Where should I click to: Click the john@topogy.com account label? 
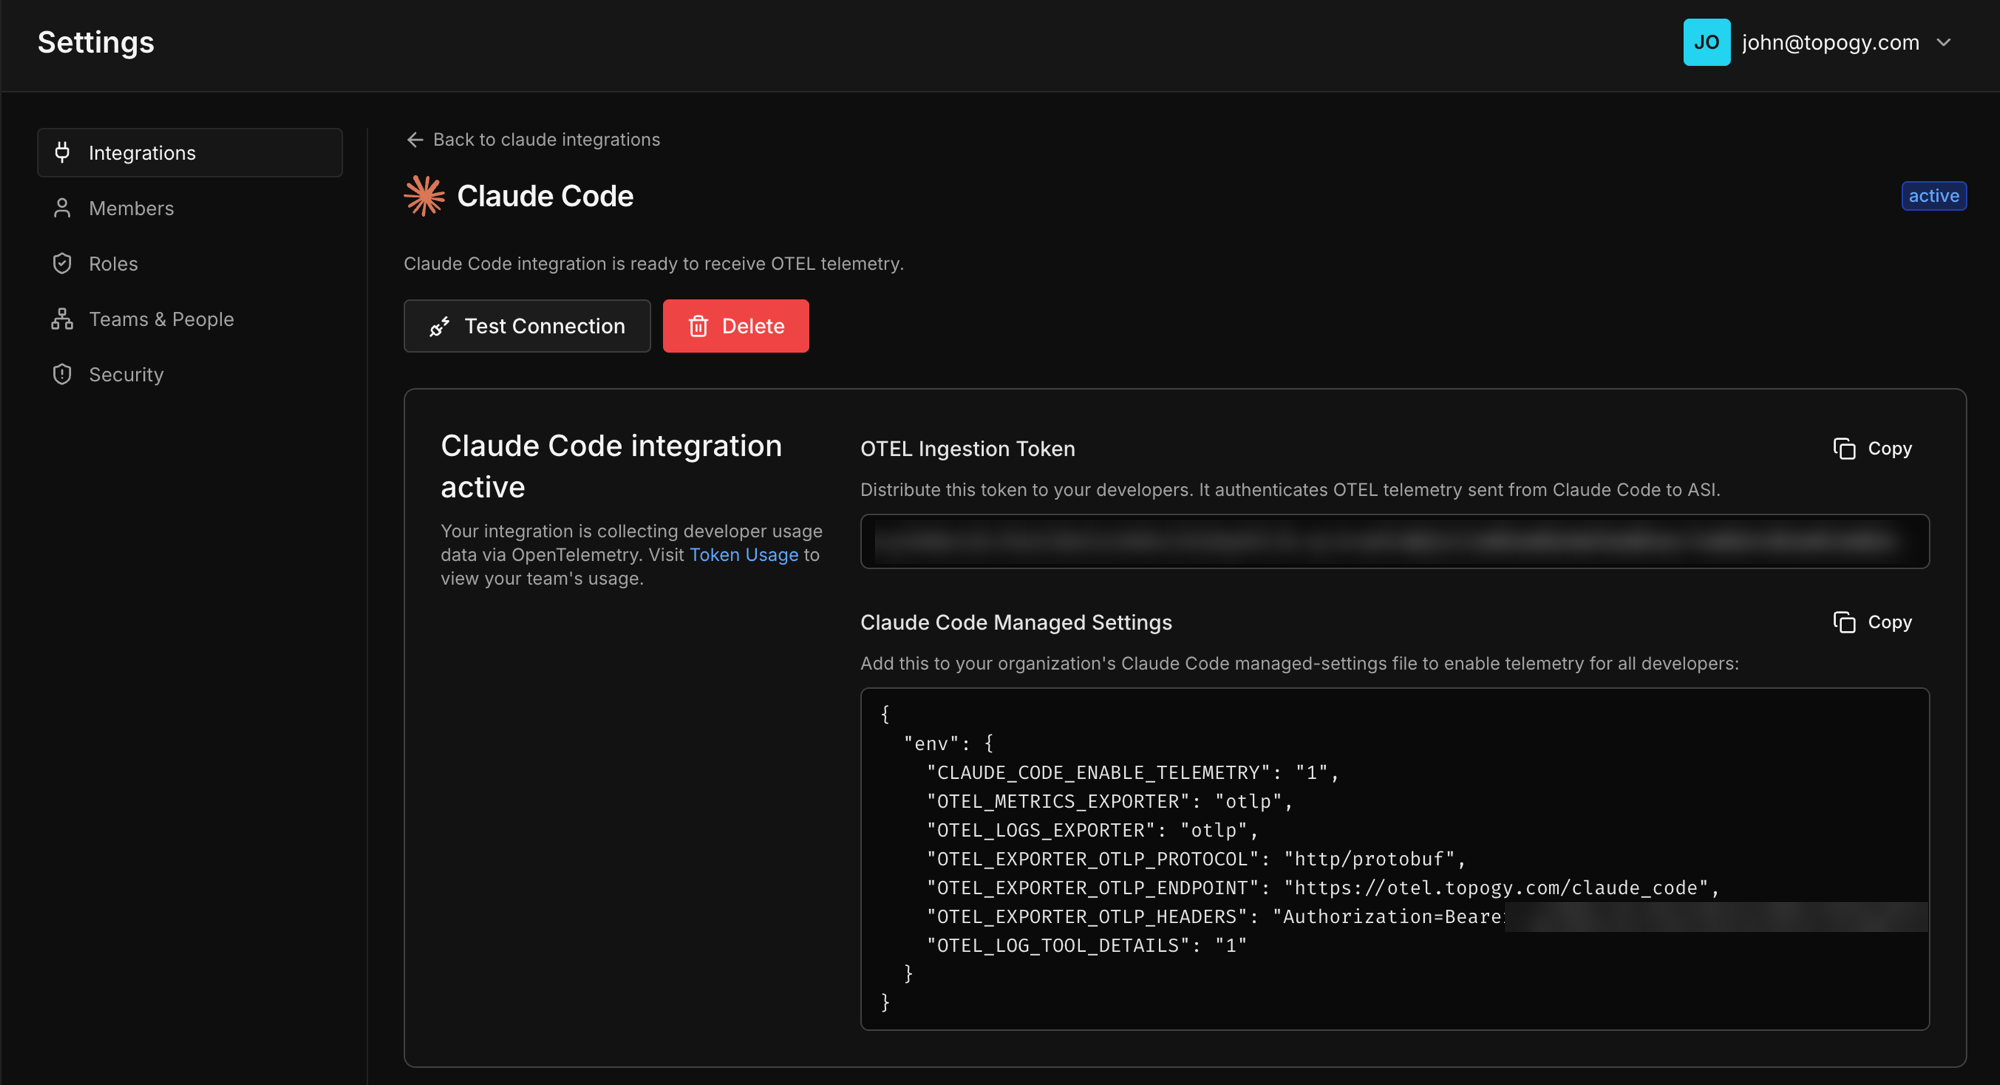pyautogui.click(x=1830, y=42)
